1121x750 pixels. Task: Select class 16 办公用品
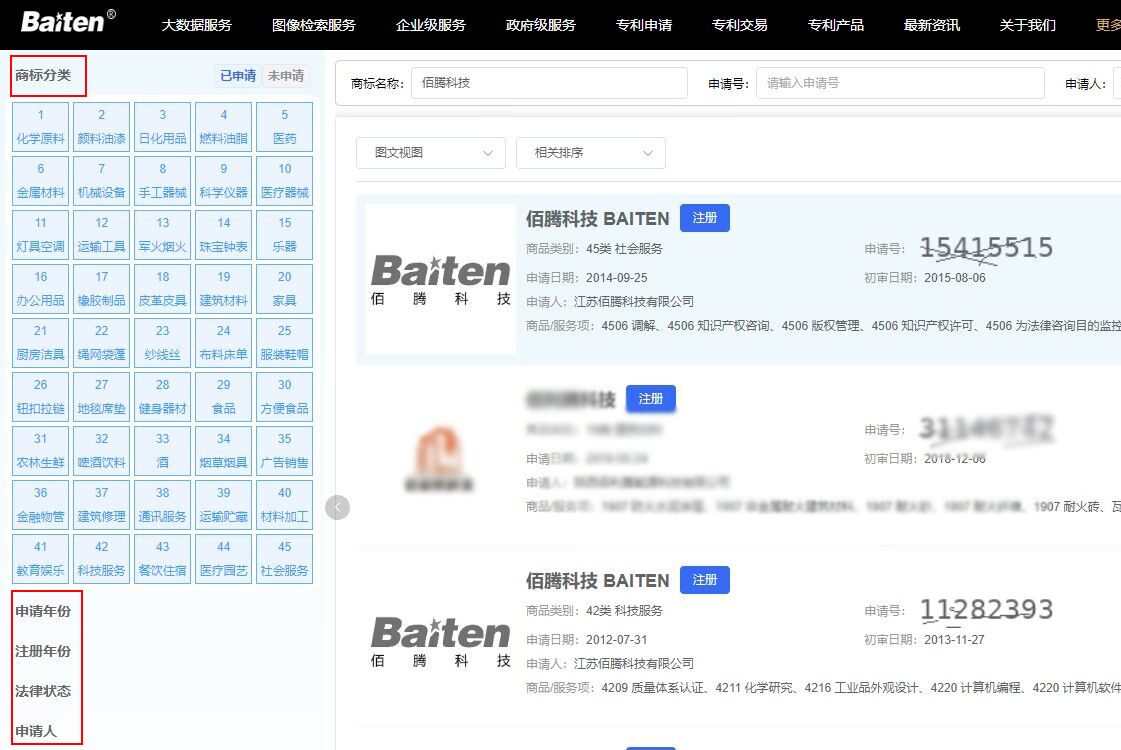[x=41, y=289]
